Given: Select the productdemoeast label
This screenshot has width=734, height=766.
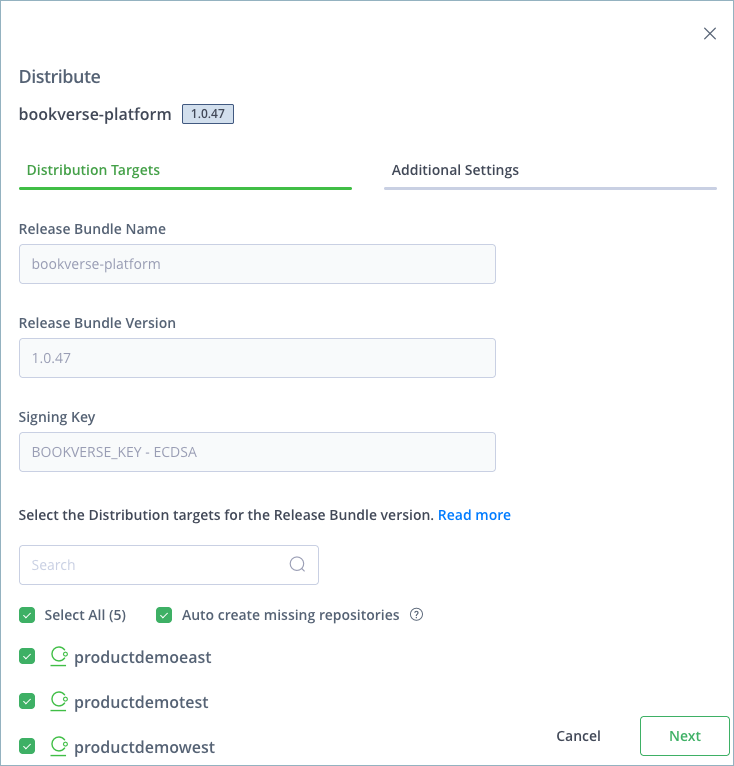Looking at the screenshot, I should tap(143, 658).
